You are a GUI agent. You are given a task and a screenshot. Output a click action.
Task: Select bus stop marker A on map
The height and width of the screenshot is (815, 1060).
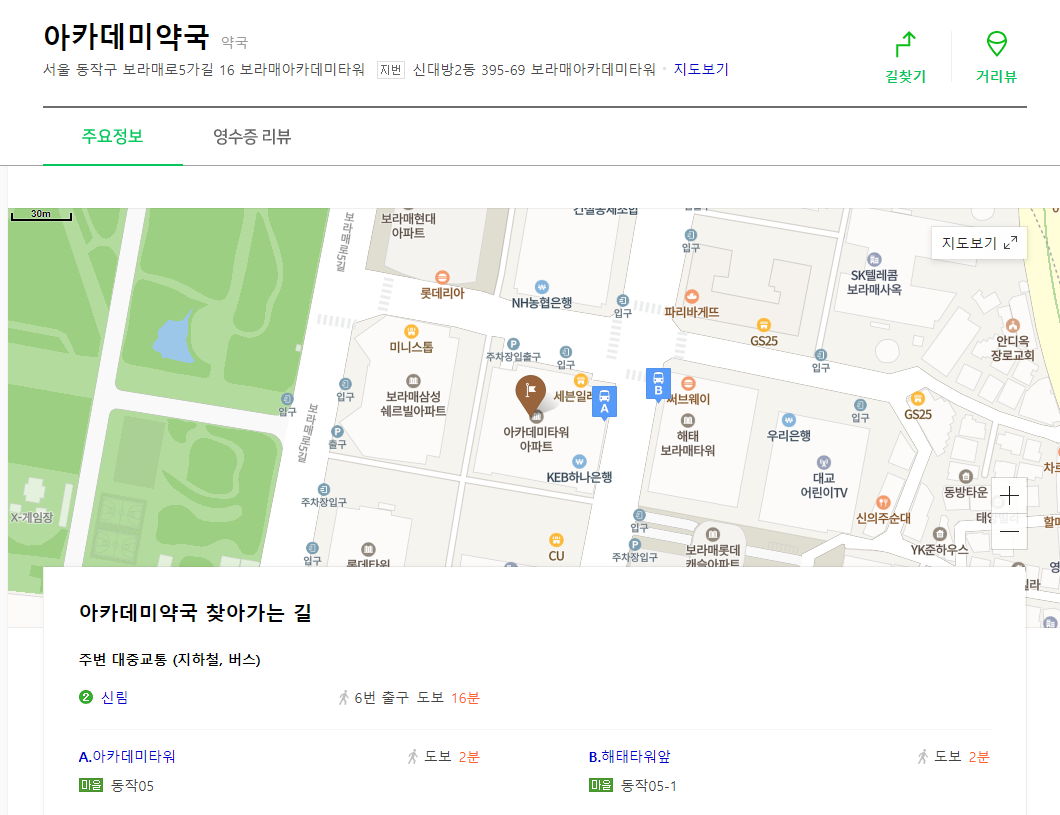604,401
